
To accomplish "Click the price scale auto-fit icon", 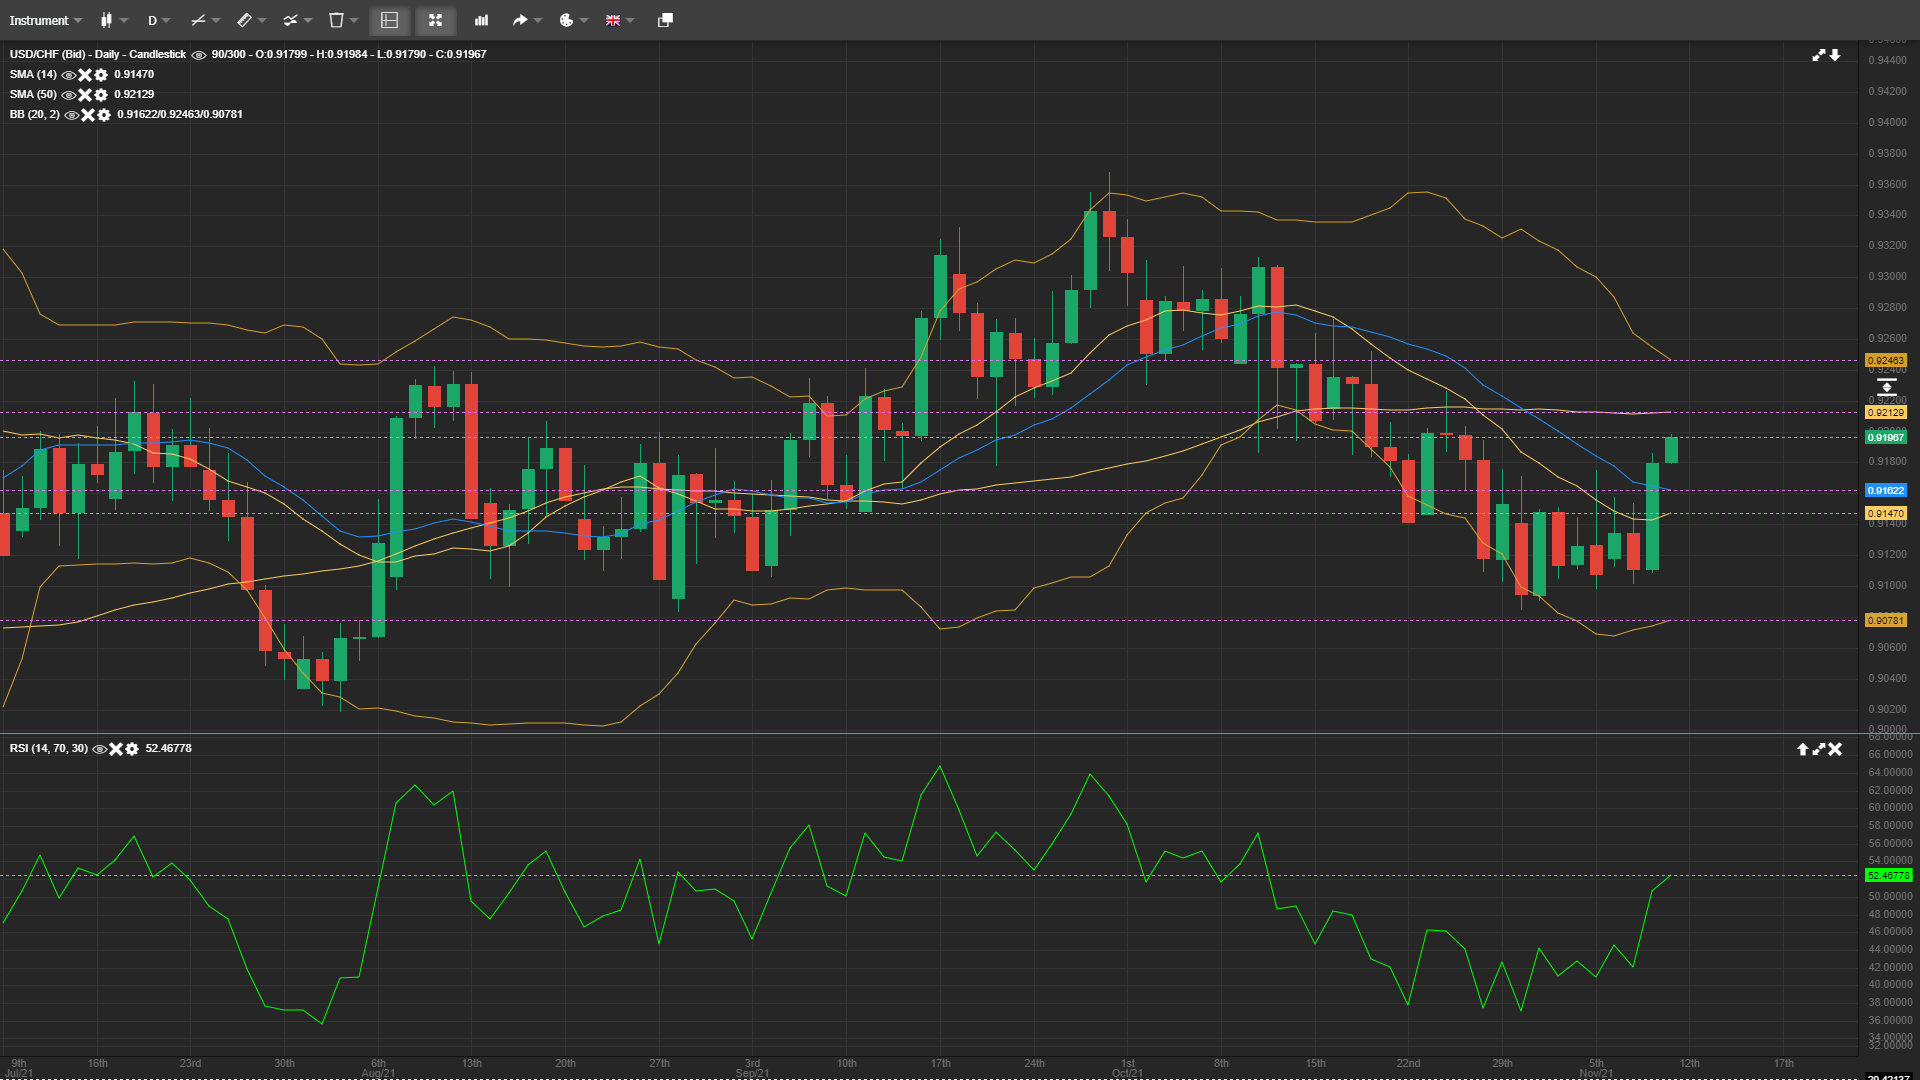I will click(1886, 387).
